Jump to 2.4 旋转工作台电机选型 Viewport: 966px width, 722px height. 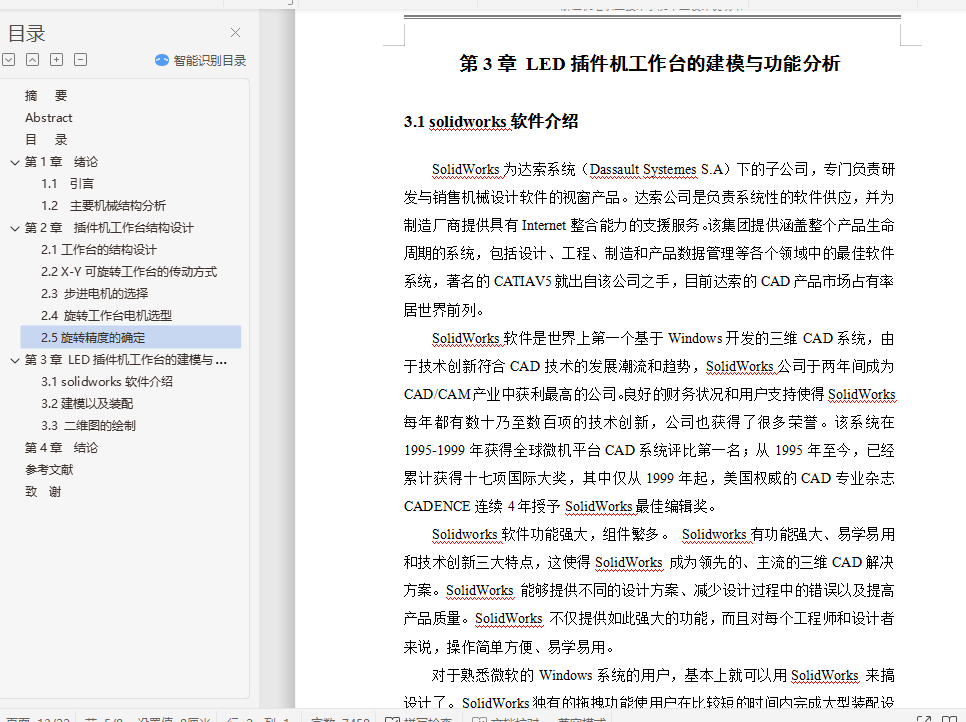click(106, 316)
